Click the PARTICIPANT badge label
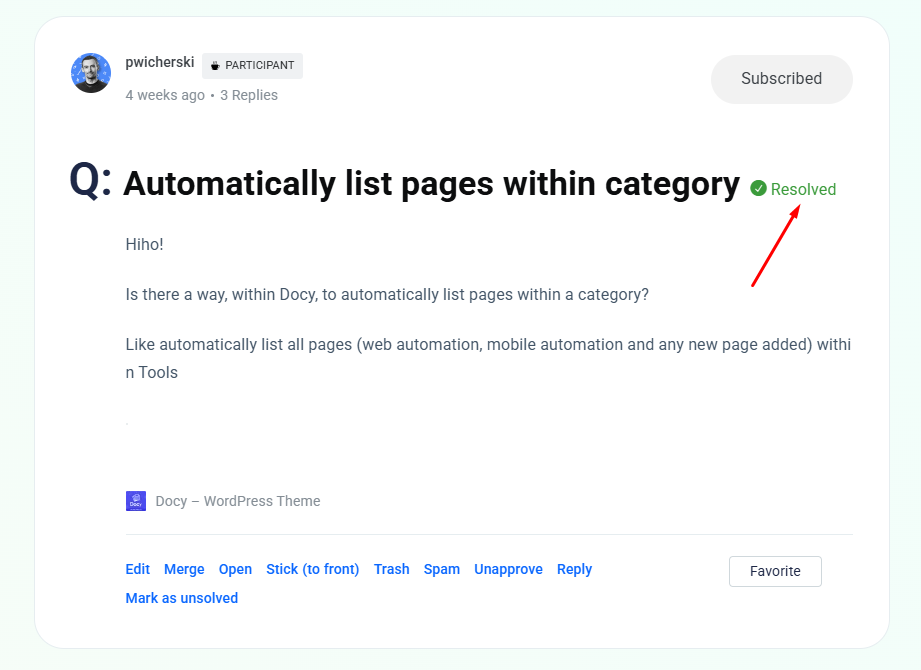 click(260, 65)
